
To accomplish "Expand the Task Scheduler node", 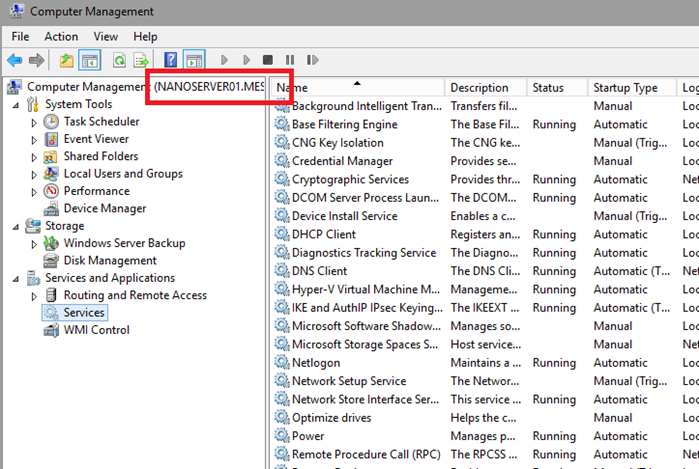I will pyautogui.click(x=34, y=122).
